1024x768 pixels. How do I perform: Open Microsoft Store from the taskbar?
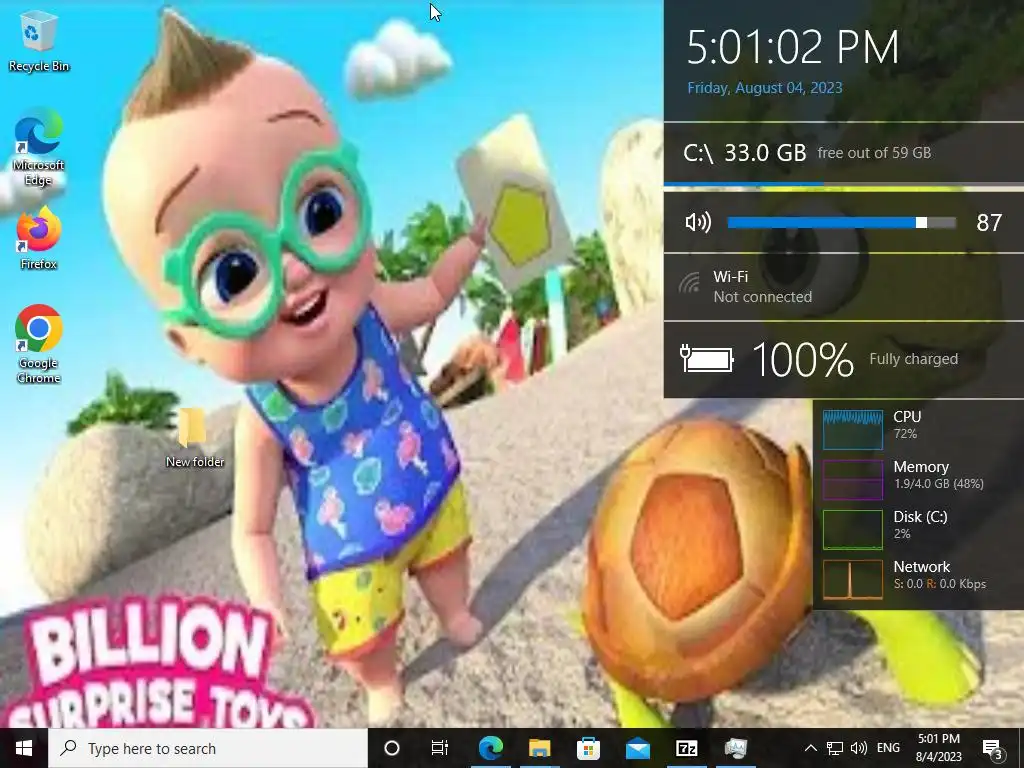click(588, 748)
